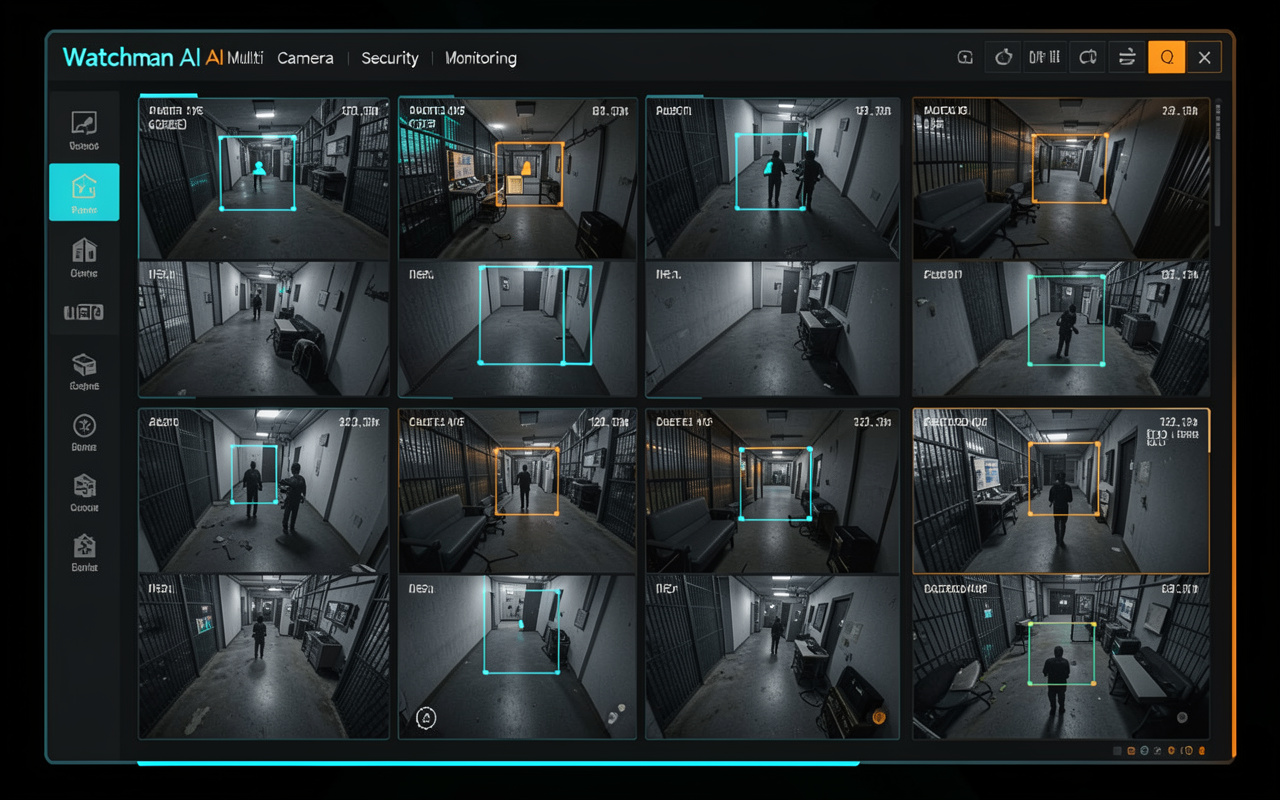
Task: Open the sliders settings icon beside the search button
Action: click(1127, 58)
